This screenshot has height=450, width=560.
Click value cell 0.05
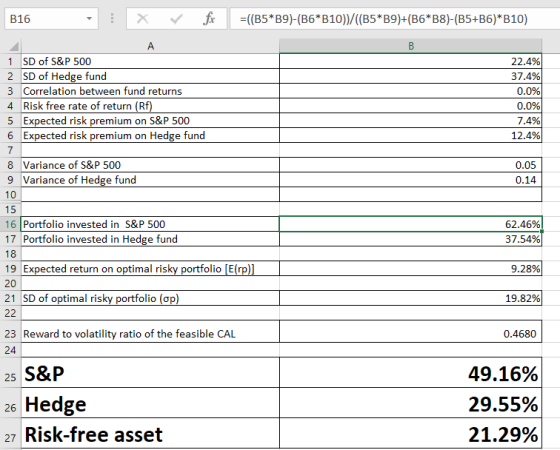point(411,165)
